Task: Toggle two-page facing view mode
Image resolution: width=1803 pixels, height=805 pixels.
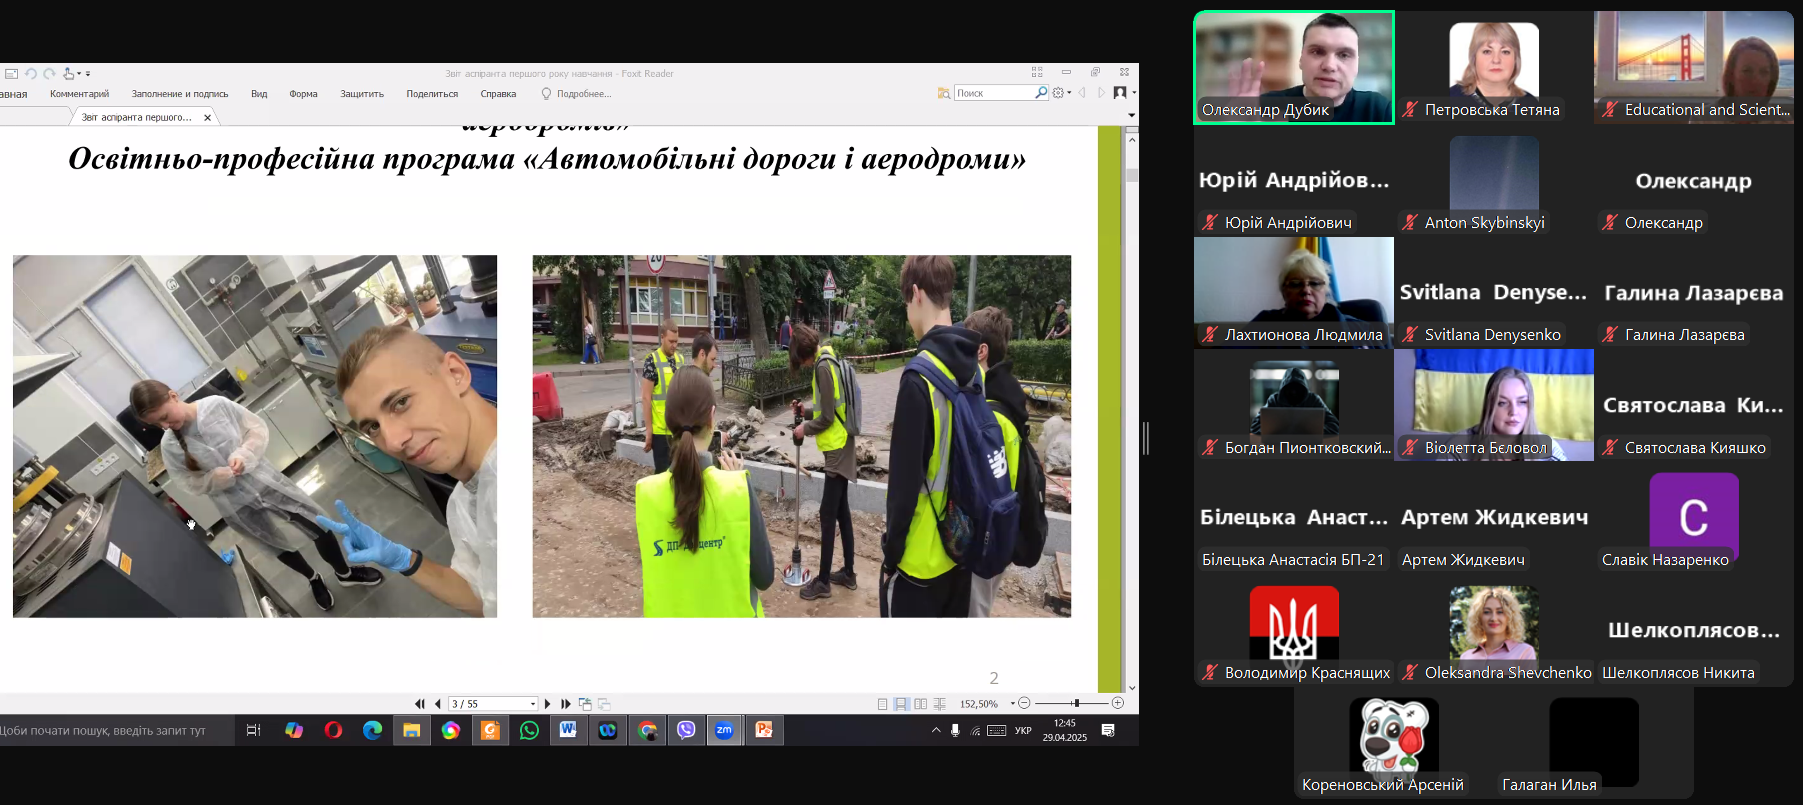Action: (920, 704)
